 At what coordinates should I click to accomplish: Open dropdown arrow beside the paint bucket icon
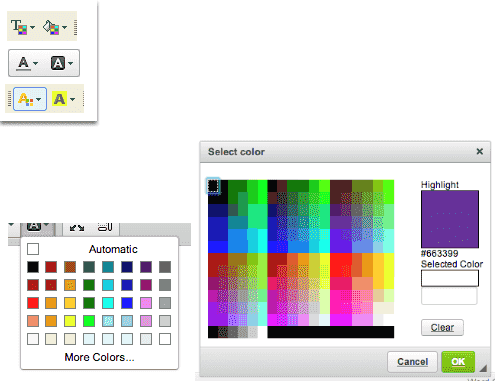tap(64, 27)
